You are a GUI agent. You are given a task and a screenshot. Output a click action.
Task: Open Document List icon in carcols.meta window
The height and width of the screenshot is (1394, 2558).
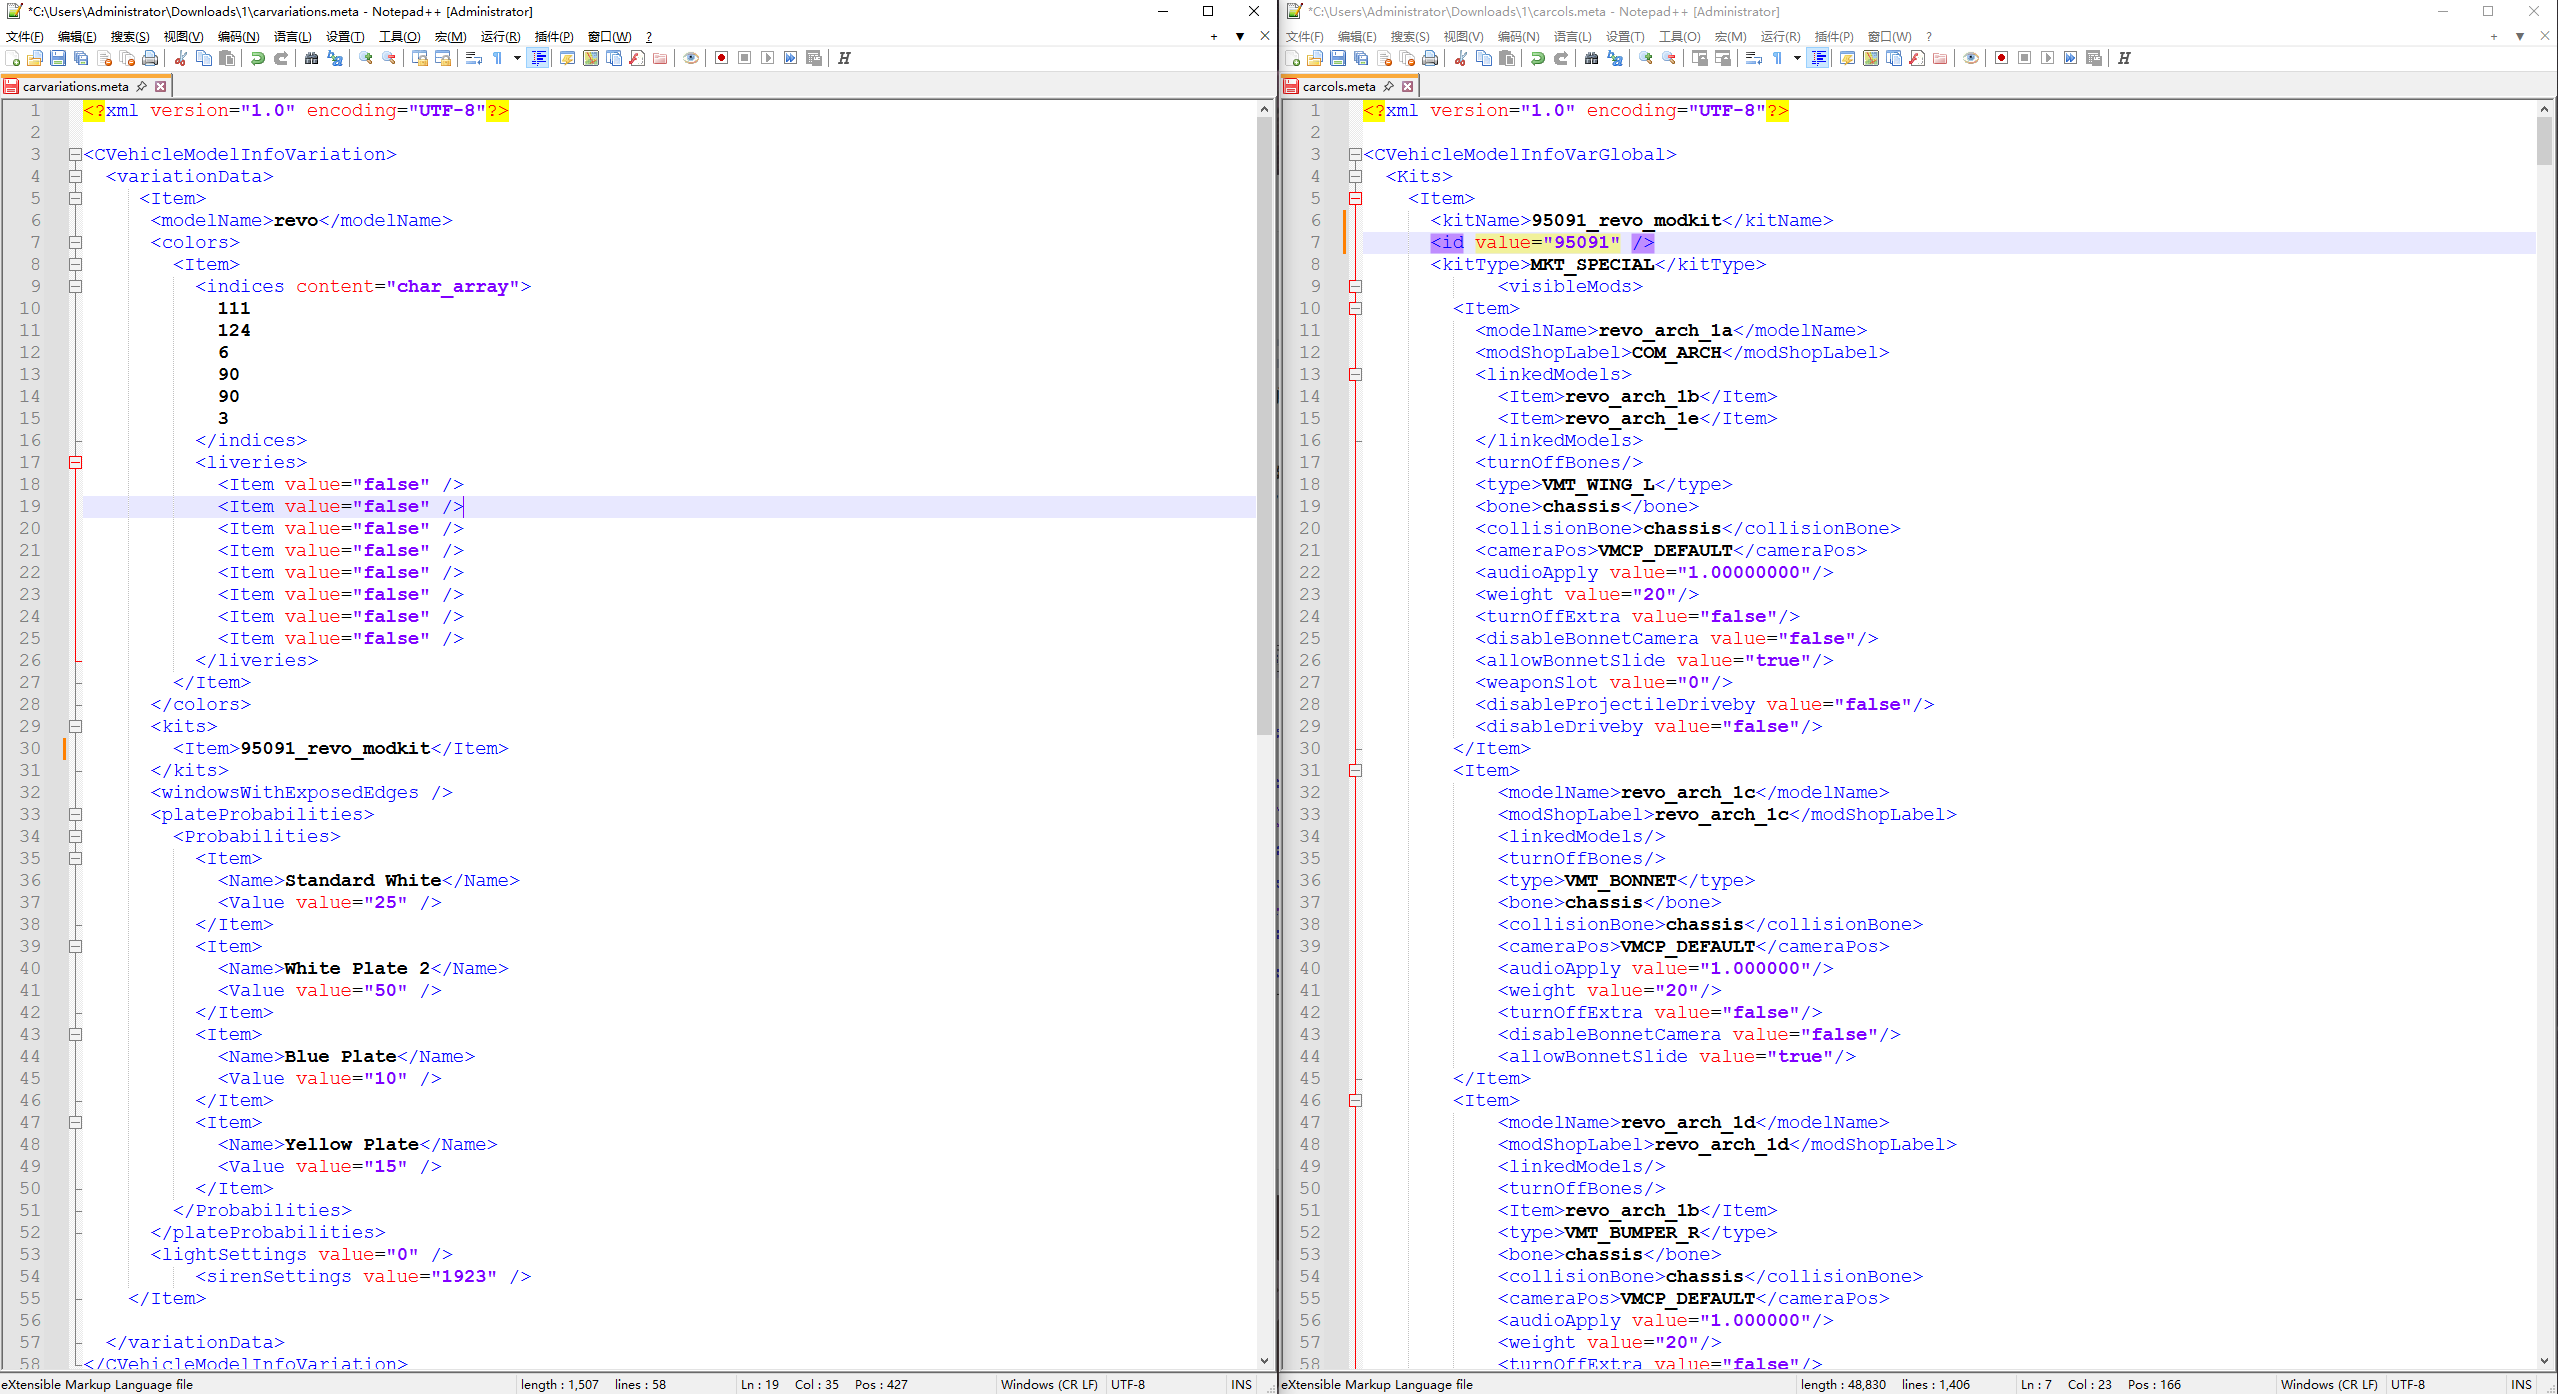coord(1893,58)
